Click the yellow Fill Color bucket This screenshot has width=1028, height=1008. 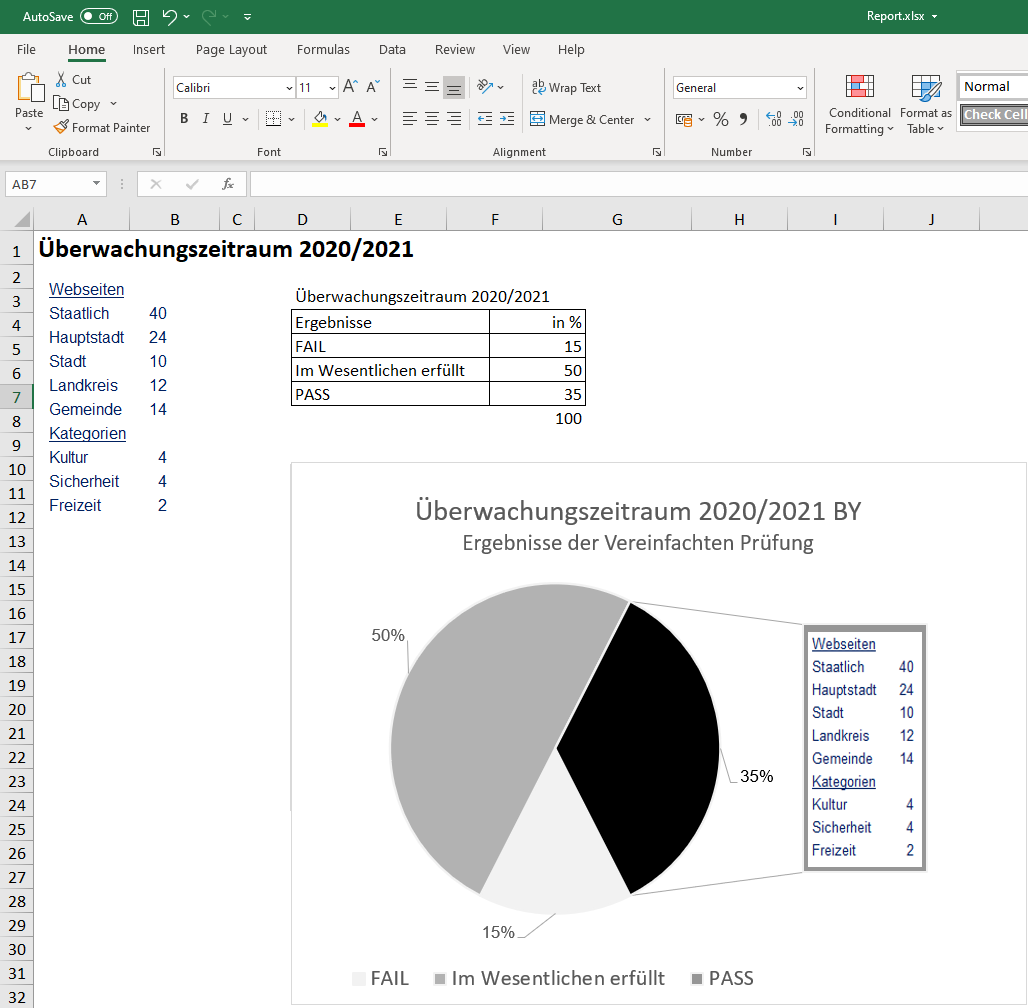pyautogui.click(x=320, y=119)
